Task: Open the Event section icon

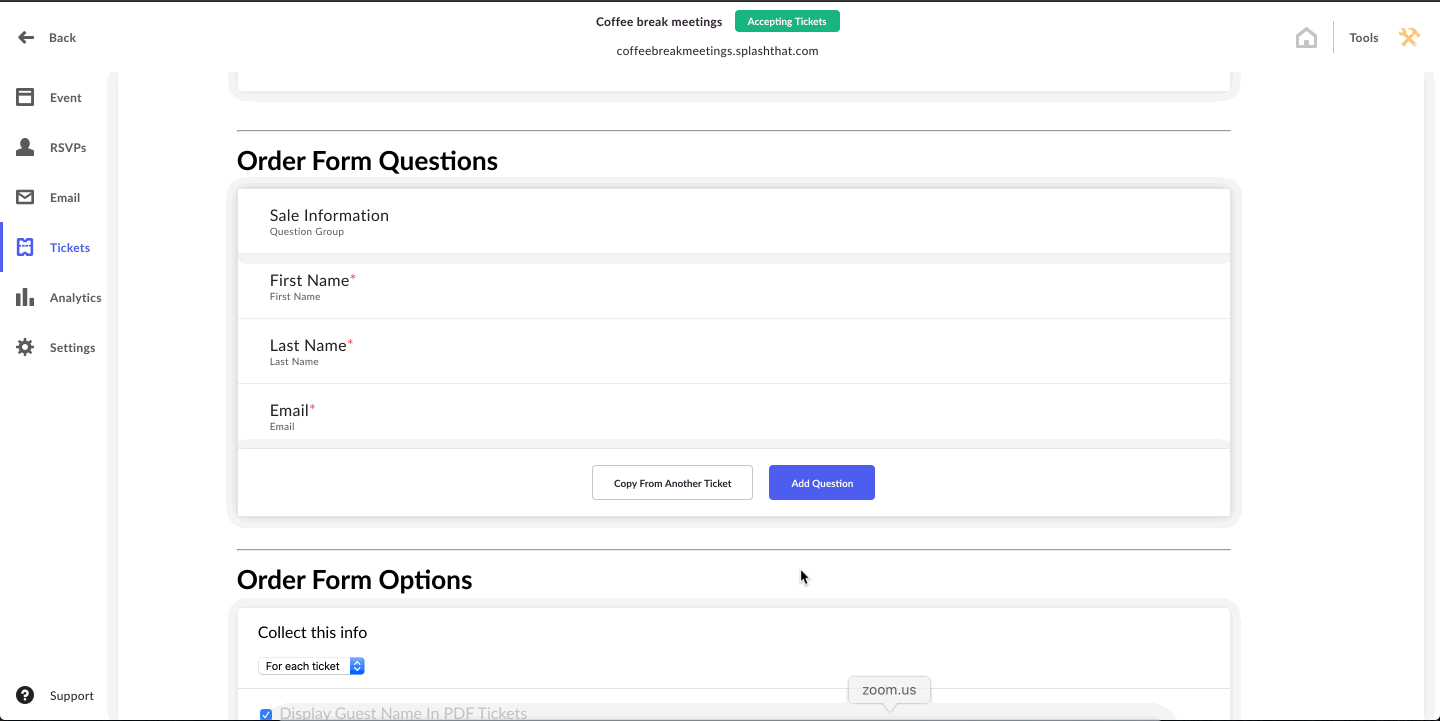Action: point(25,97)
